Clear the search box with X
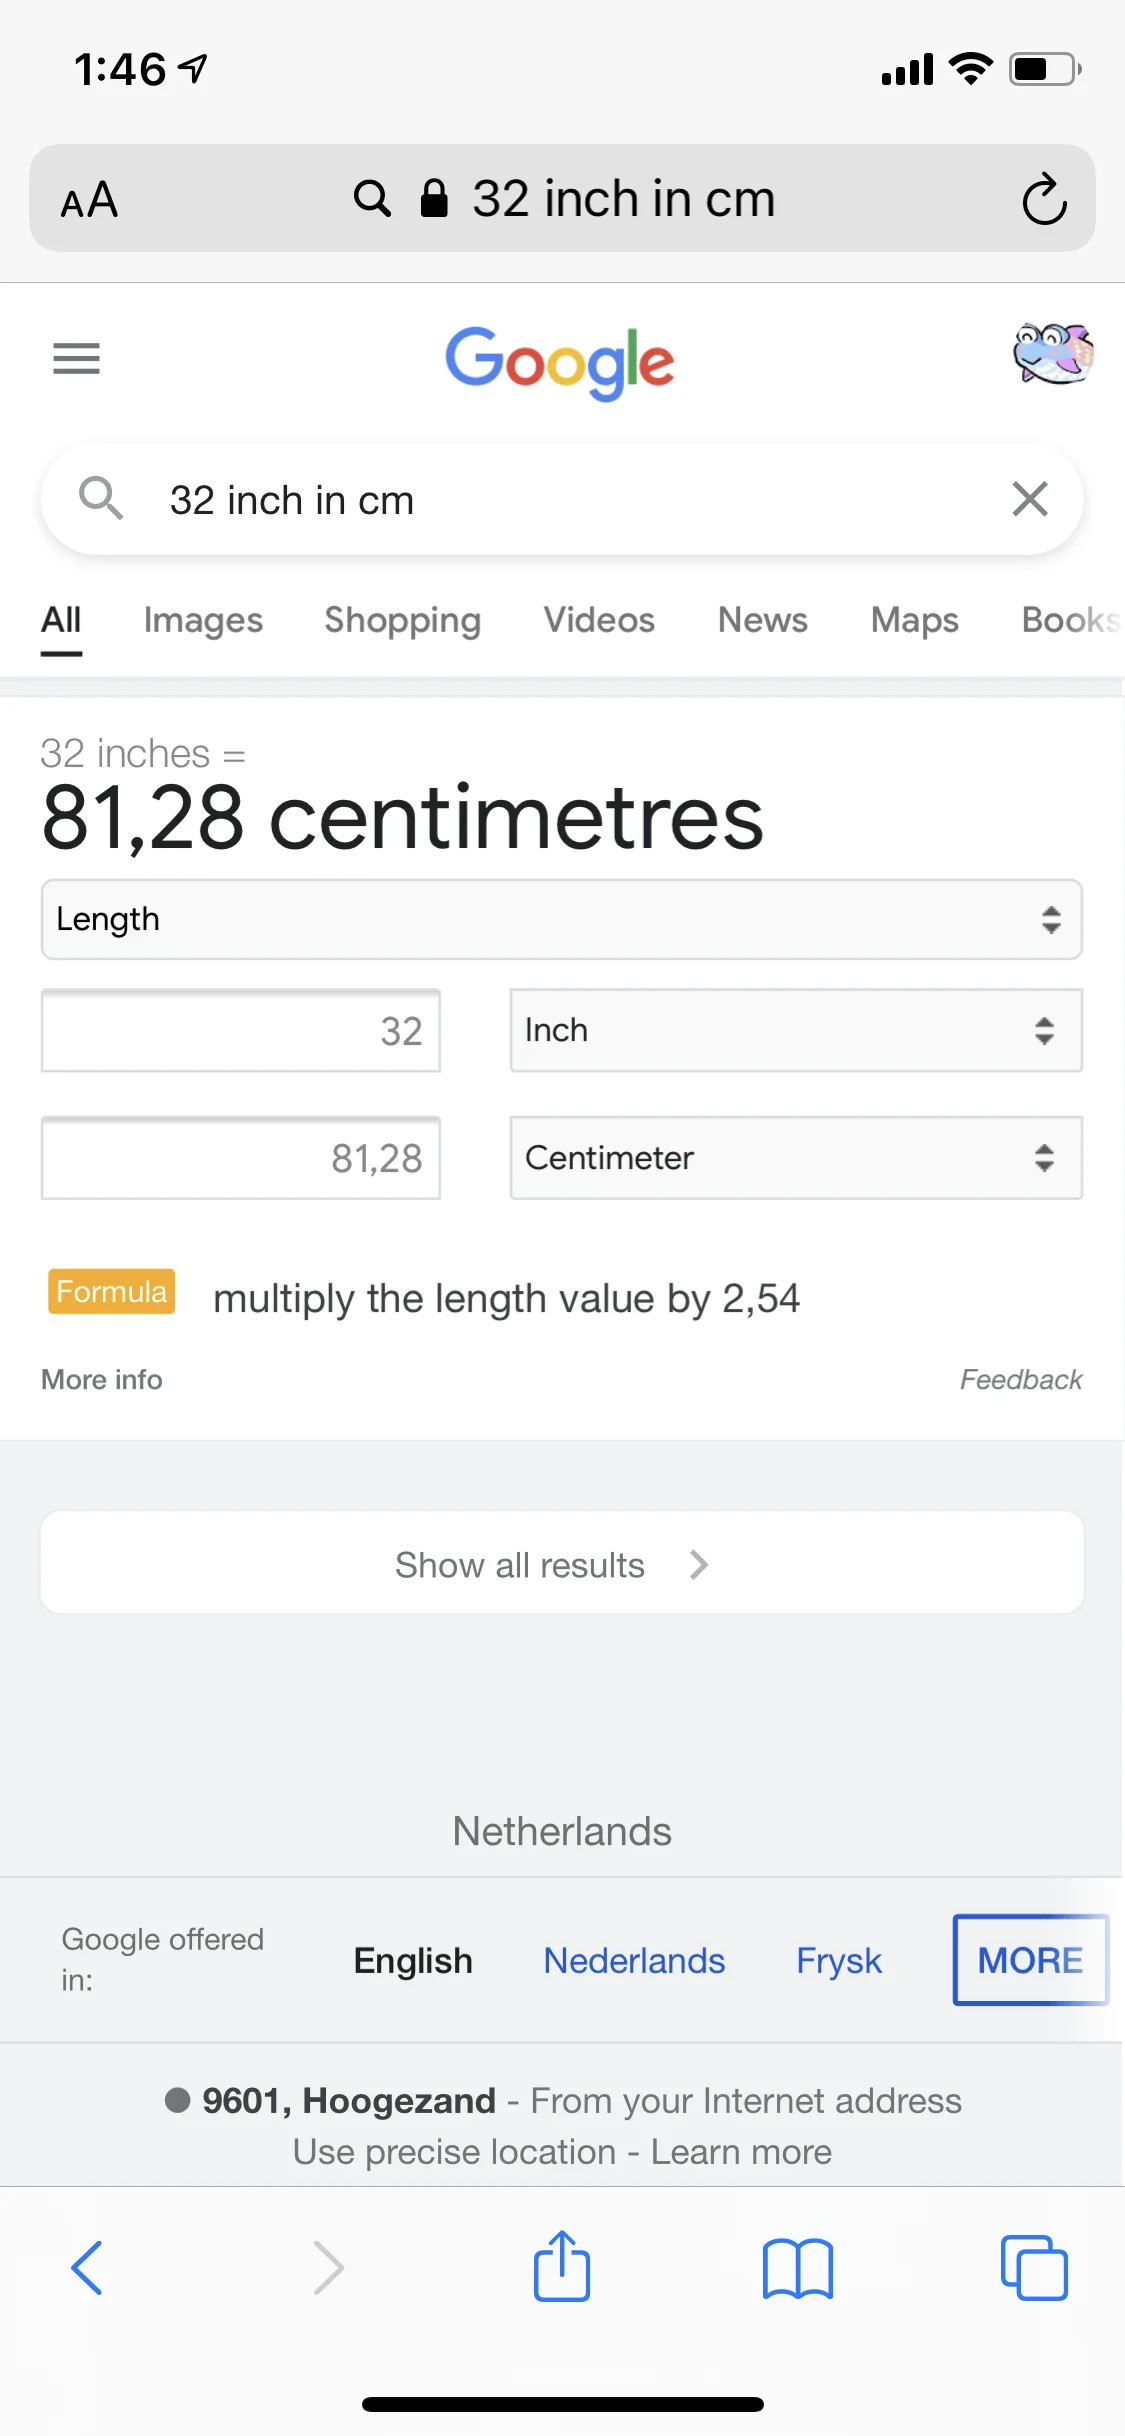This screenshot has height=2436, width=1125. point(1029,498)
